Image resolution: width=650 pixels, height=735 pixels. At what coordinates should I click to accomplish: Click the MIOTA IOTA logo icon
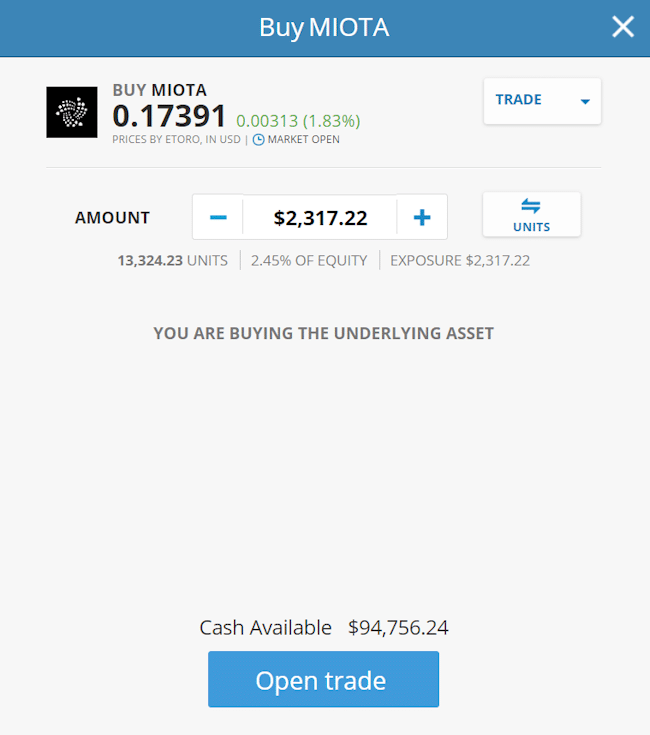tap(72, 112)
